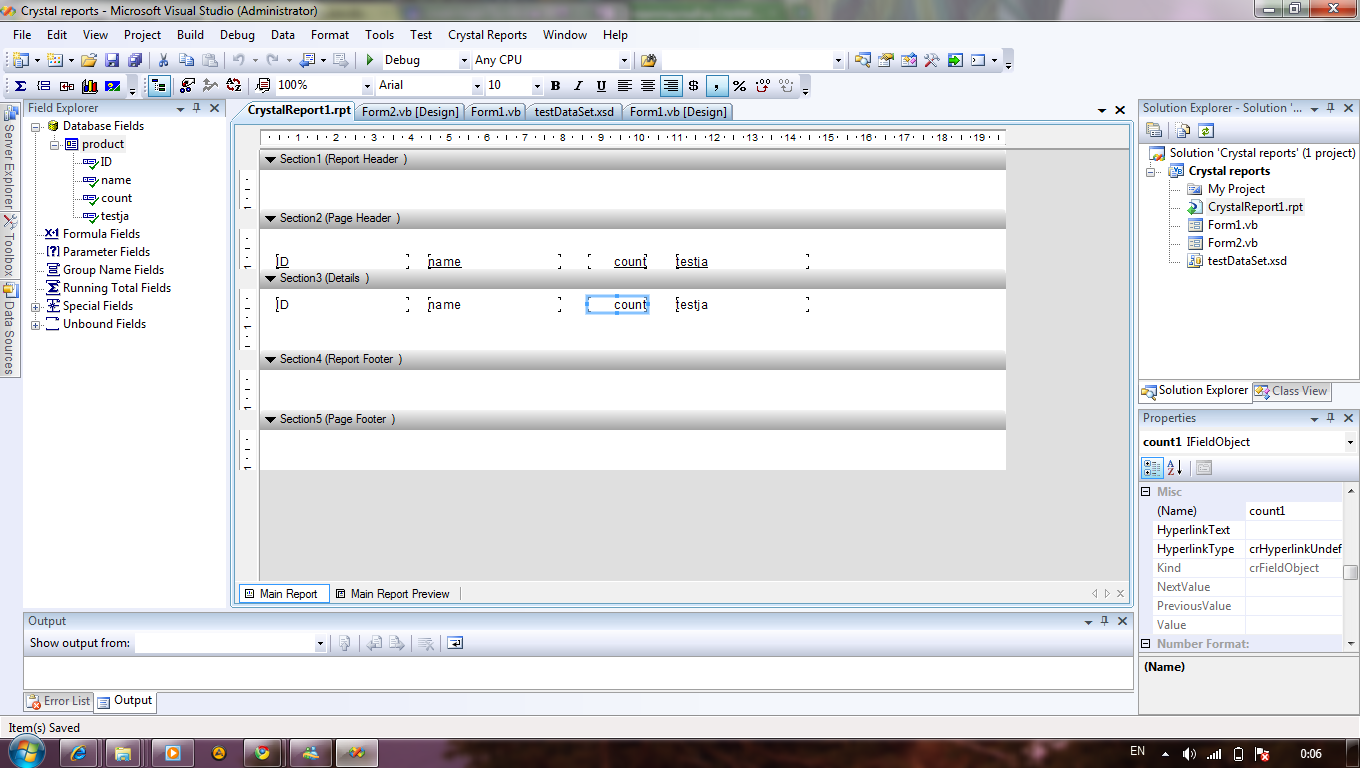Open the Debug configuration dropdown
Screen dimensions: 1360x768
[x=464, y=60]
